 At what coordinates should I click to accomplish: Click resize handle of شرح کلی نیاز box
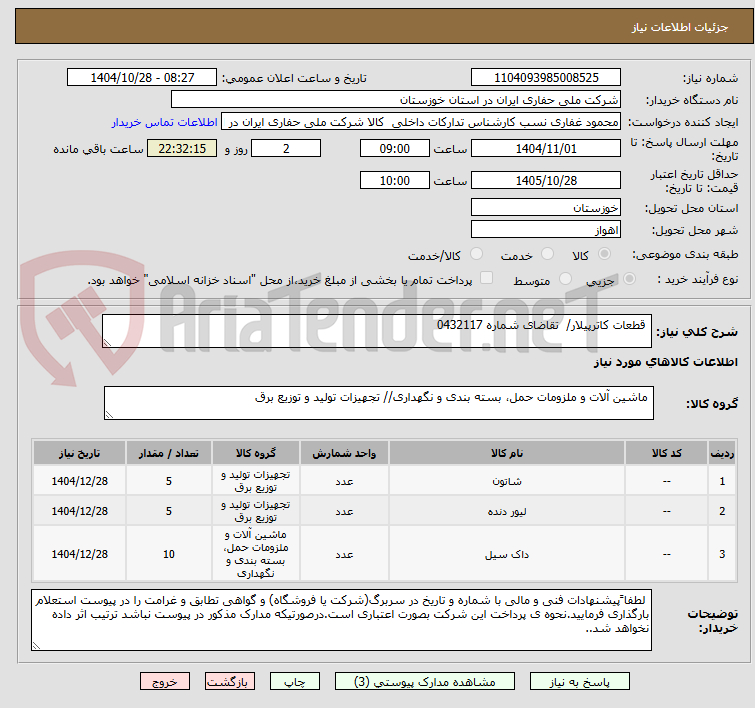(107, 343)
